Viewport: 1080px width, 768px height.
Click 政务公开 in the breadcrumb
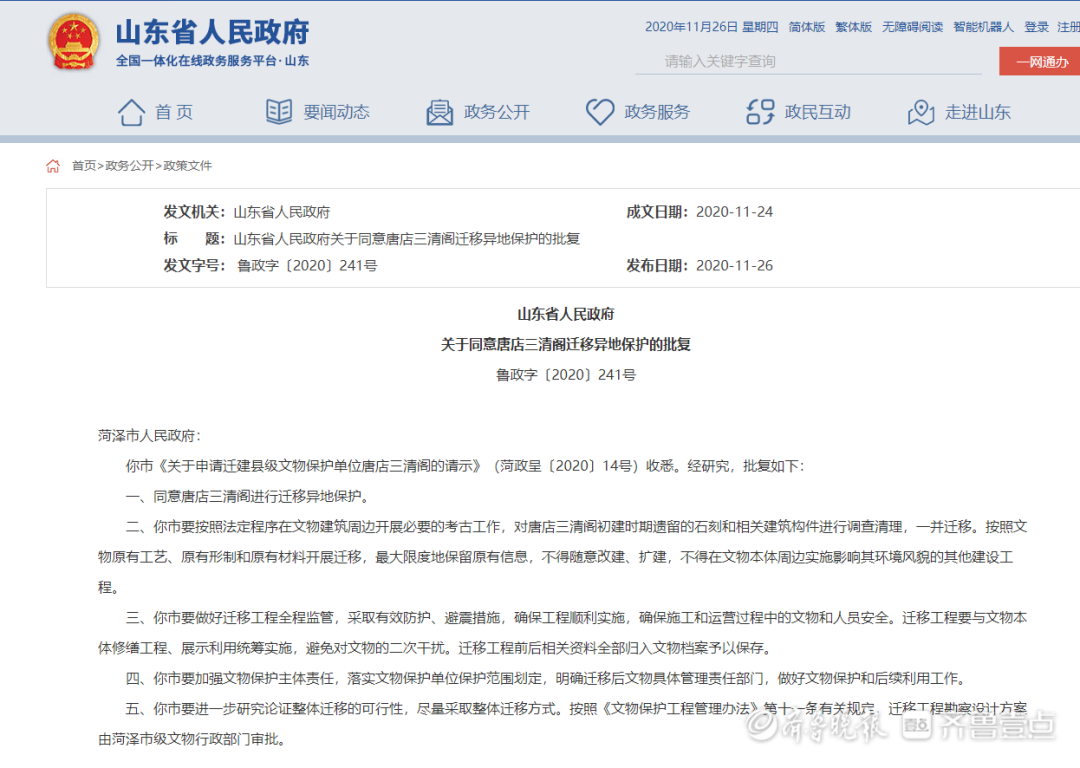point(130,166)
